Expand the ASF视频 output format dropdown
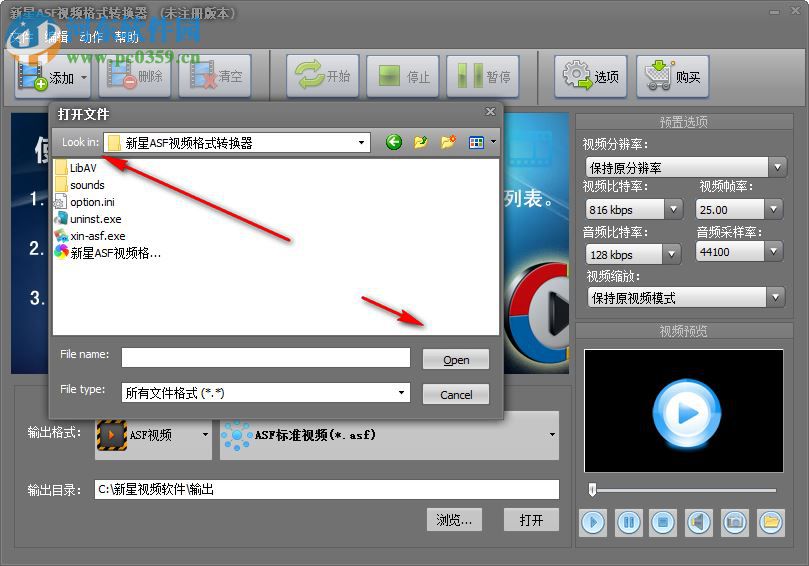The height and width of the screenshot is (566, 809). point(205,434)
